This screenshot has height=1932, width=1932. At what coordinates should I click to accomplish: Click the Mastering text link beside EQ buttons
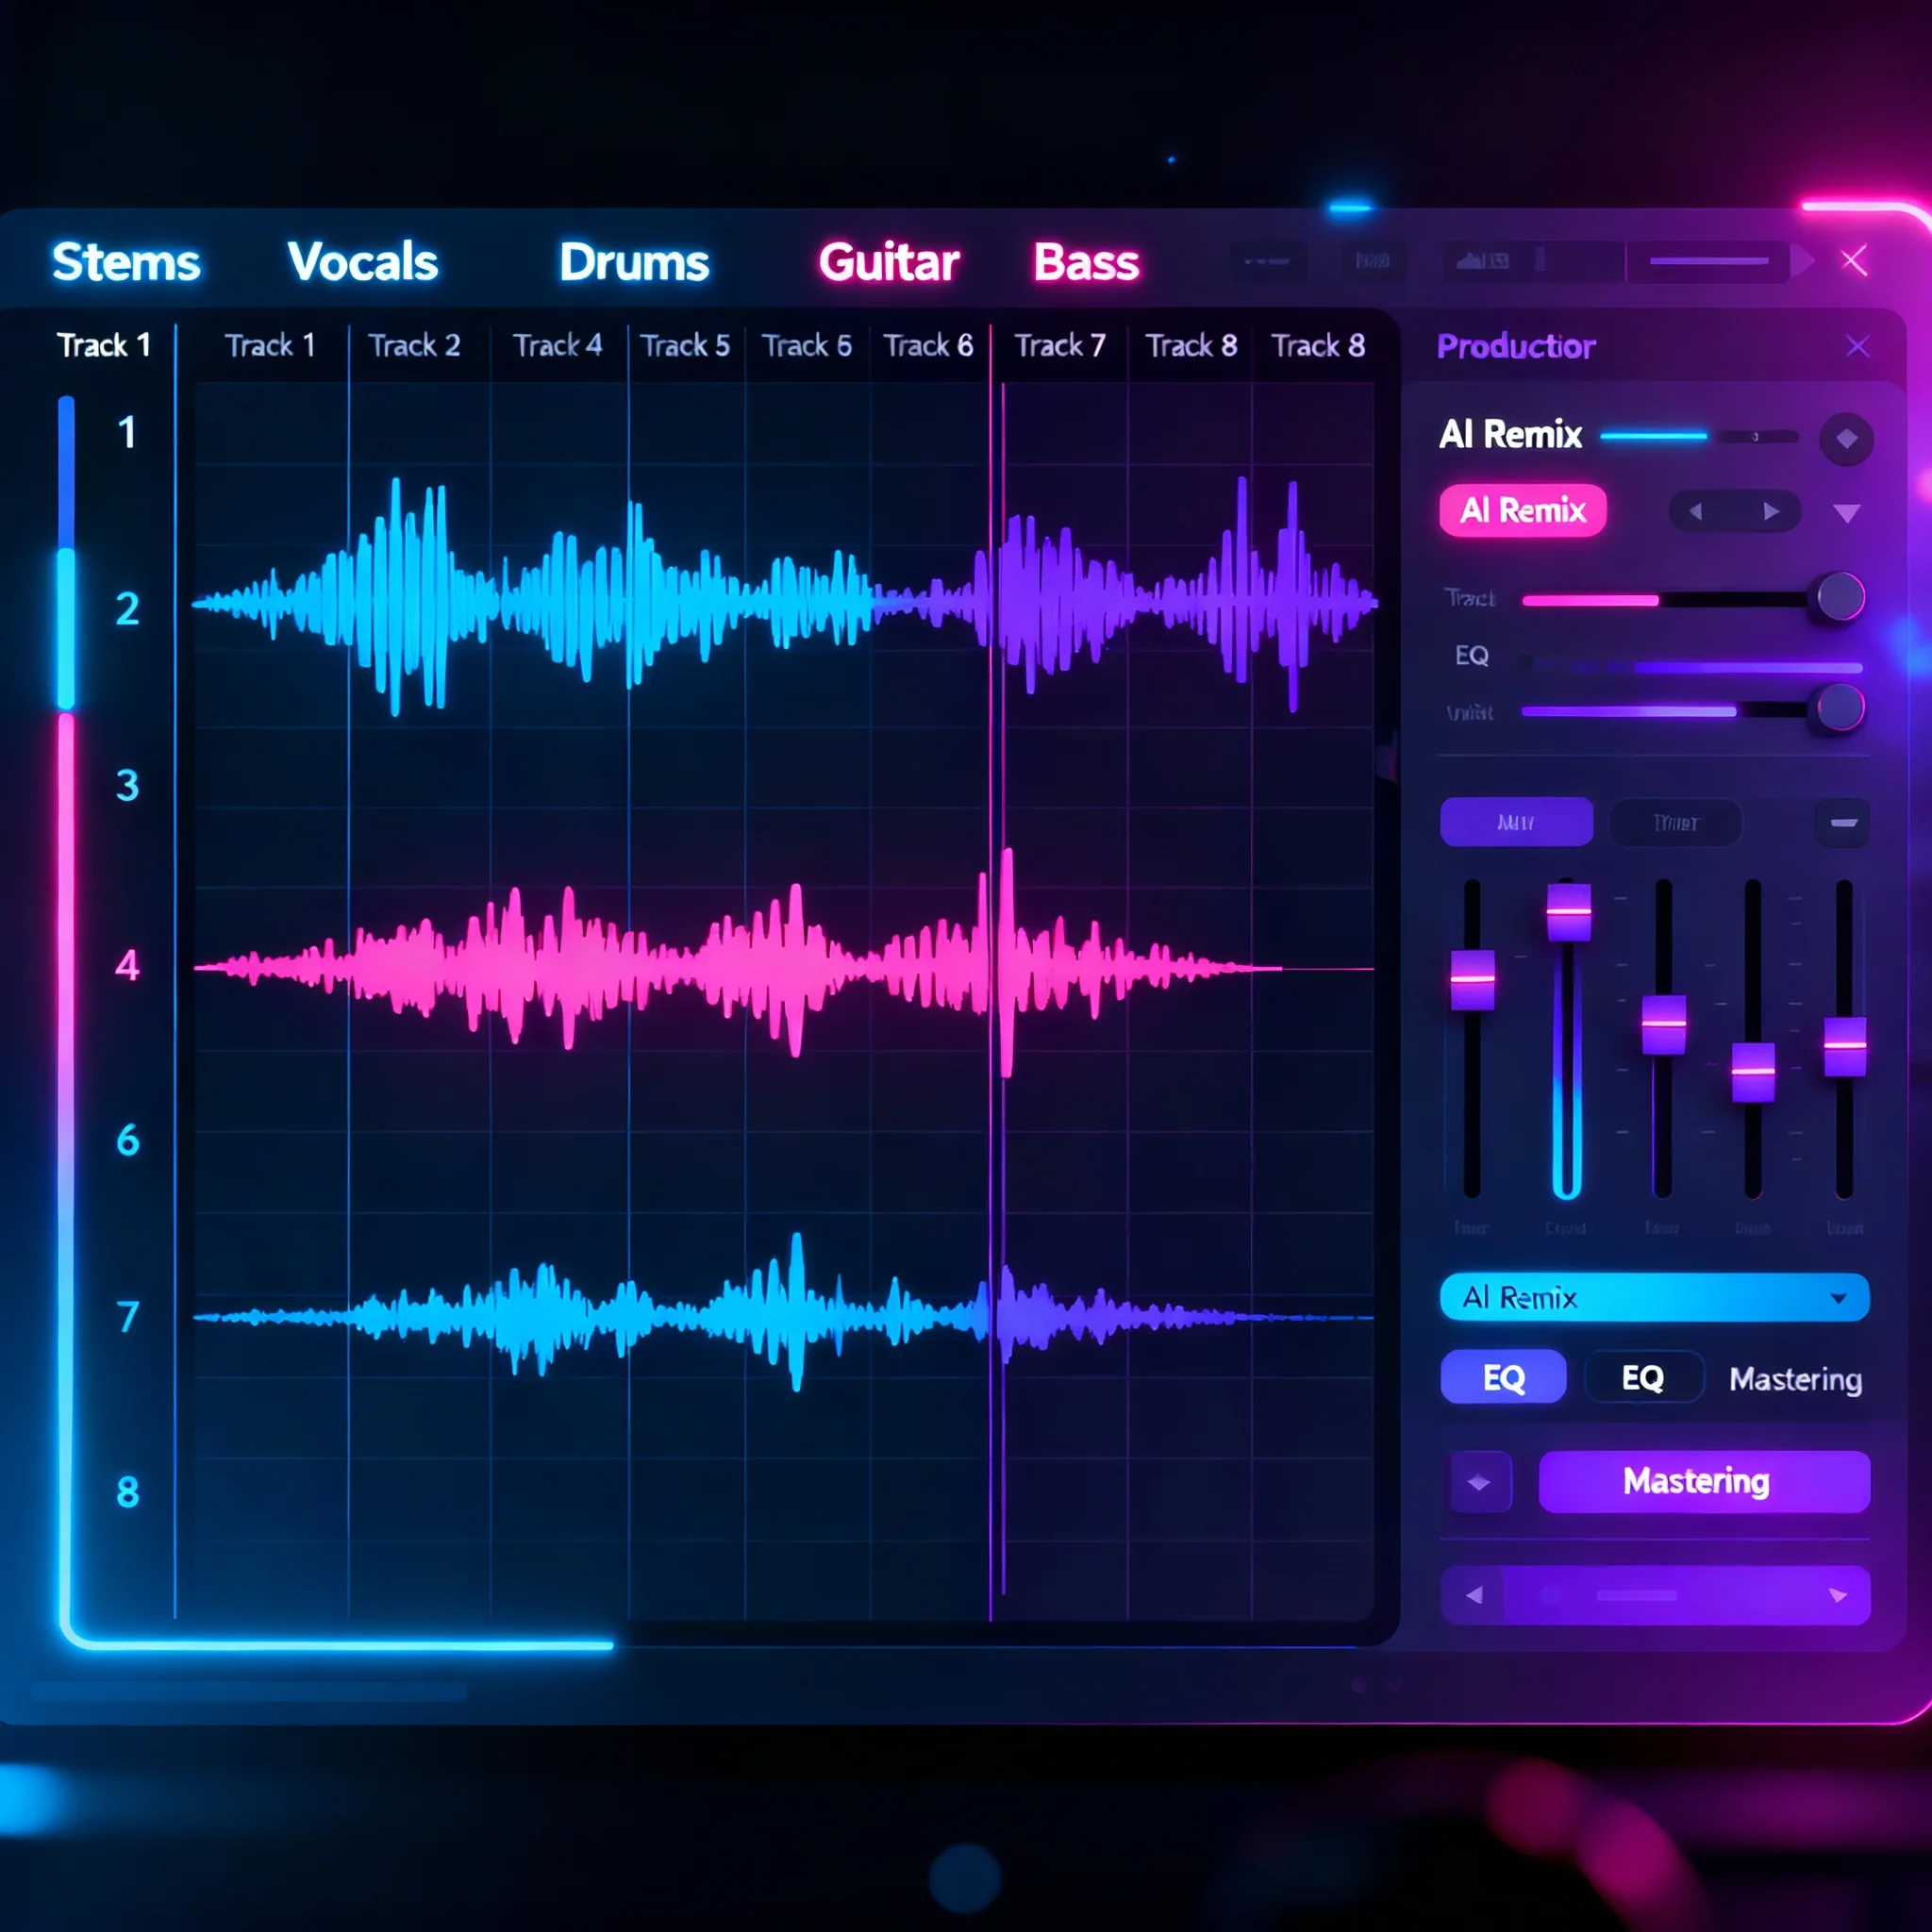click(x=1795, y=1379)
